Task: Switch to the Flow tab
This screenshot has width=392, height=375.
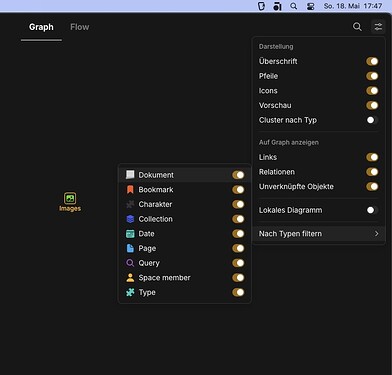Action: (x=80, y=27)
